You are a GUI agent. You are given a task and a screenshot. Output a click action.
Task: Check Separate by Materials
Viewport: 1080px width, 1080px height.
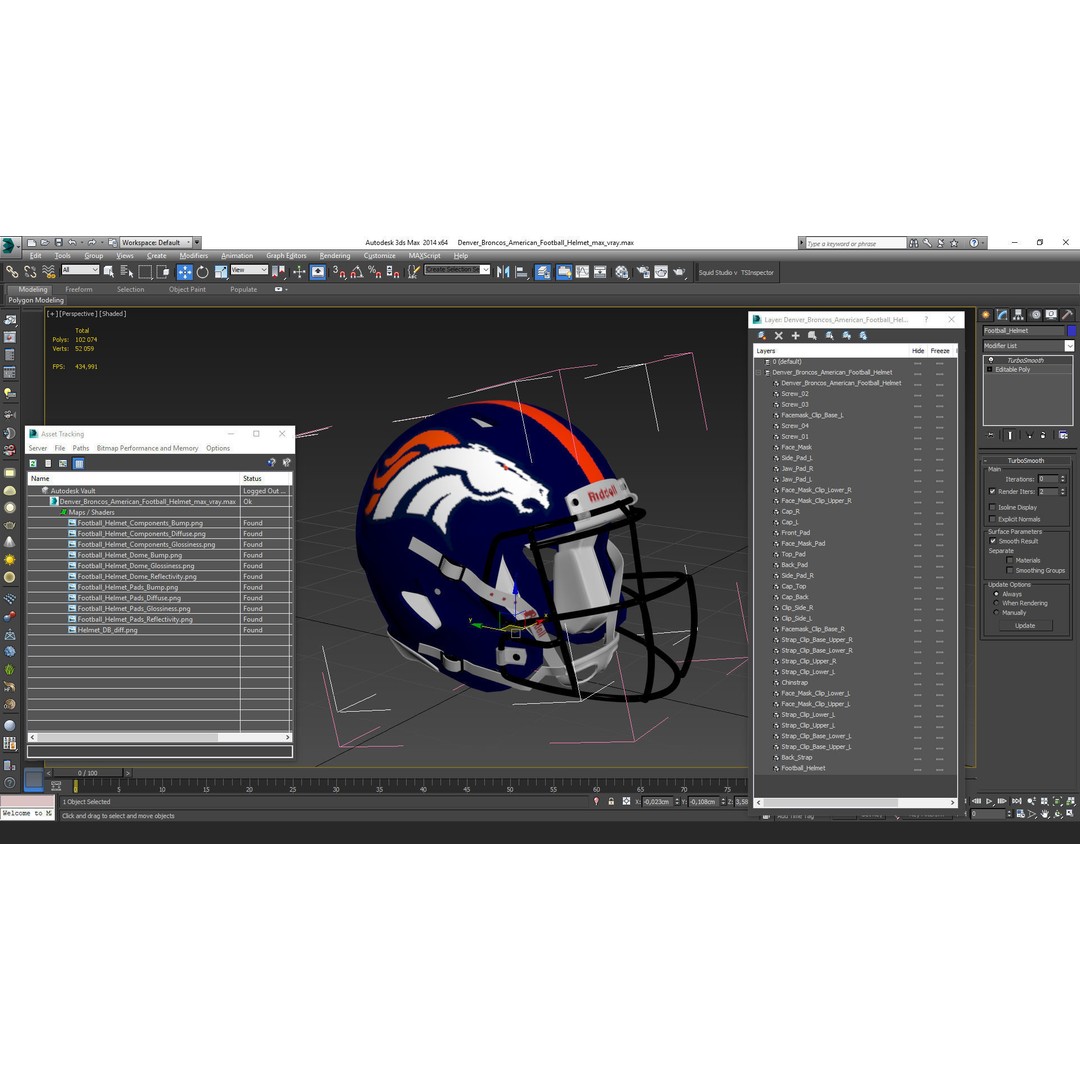pos(1010,560)
